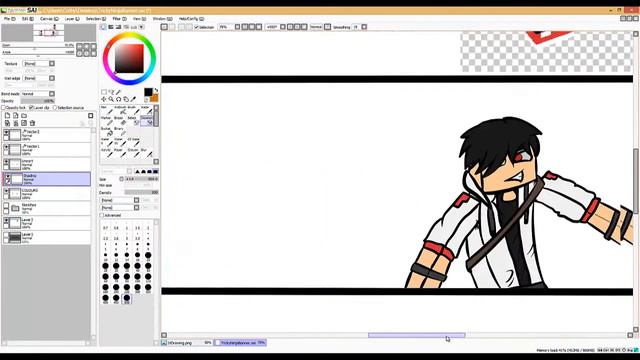This screenshot has width=640, height=360.
Task: Hide the Shading layer
Action: (8, 176)
